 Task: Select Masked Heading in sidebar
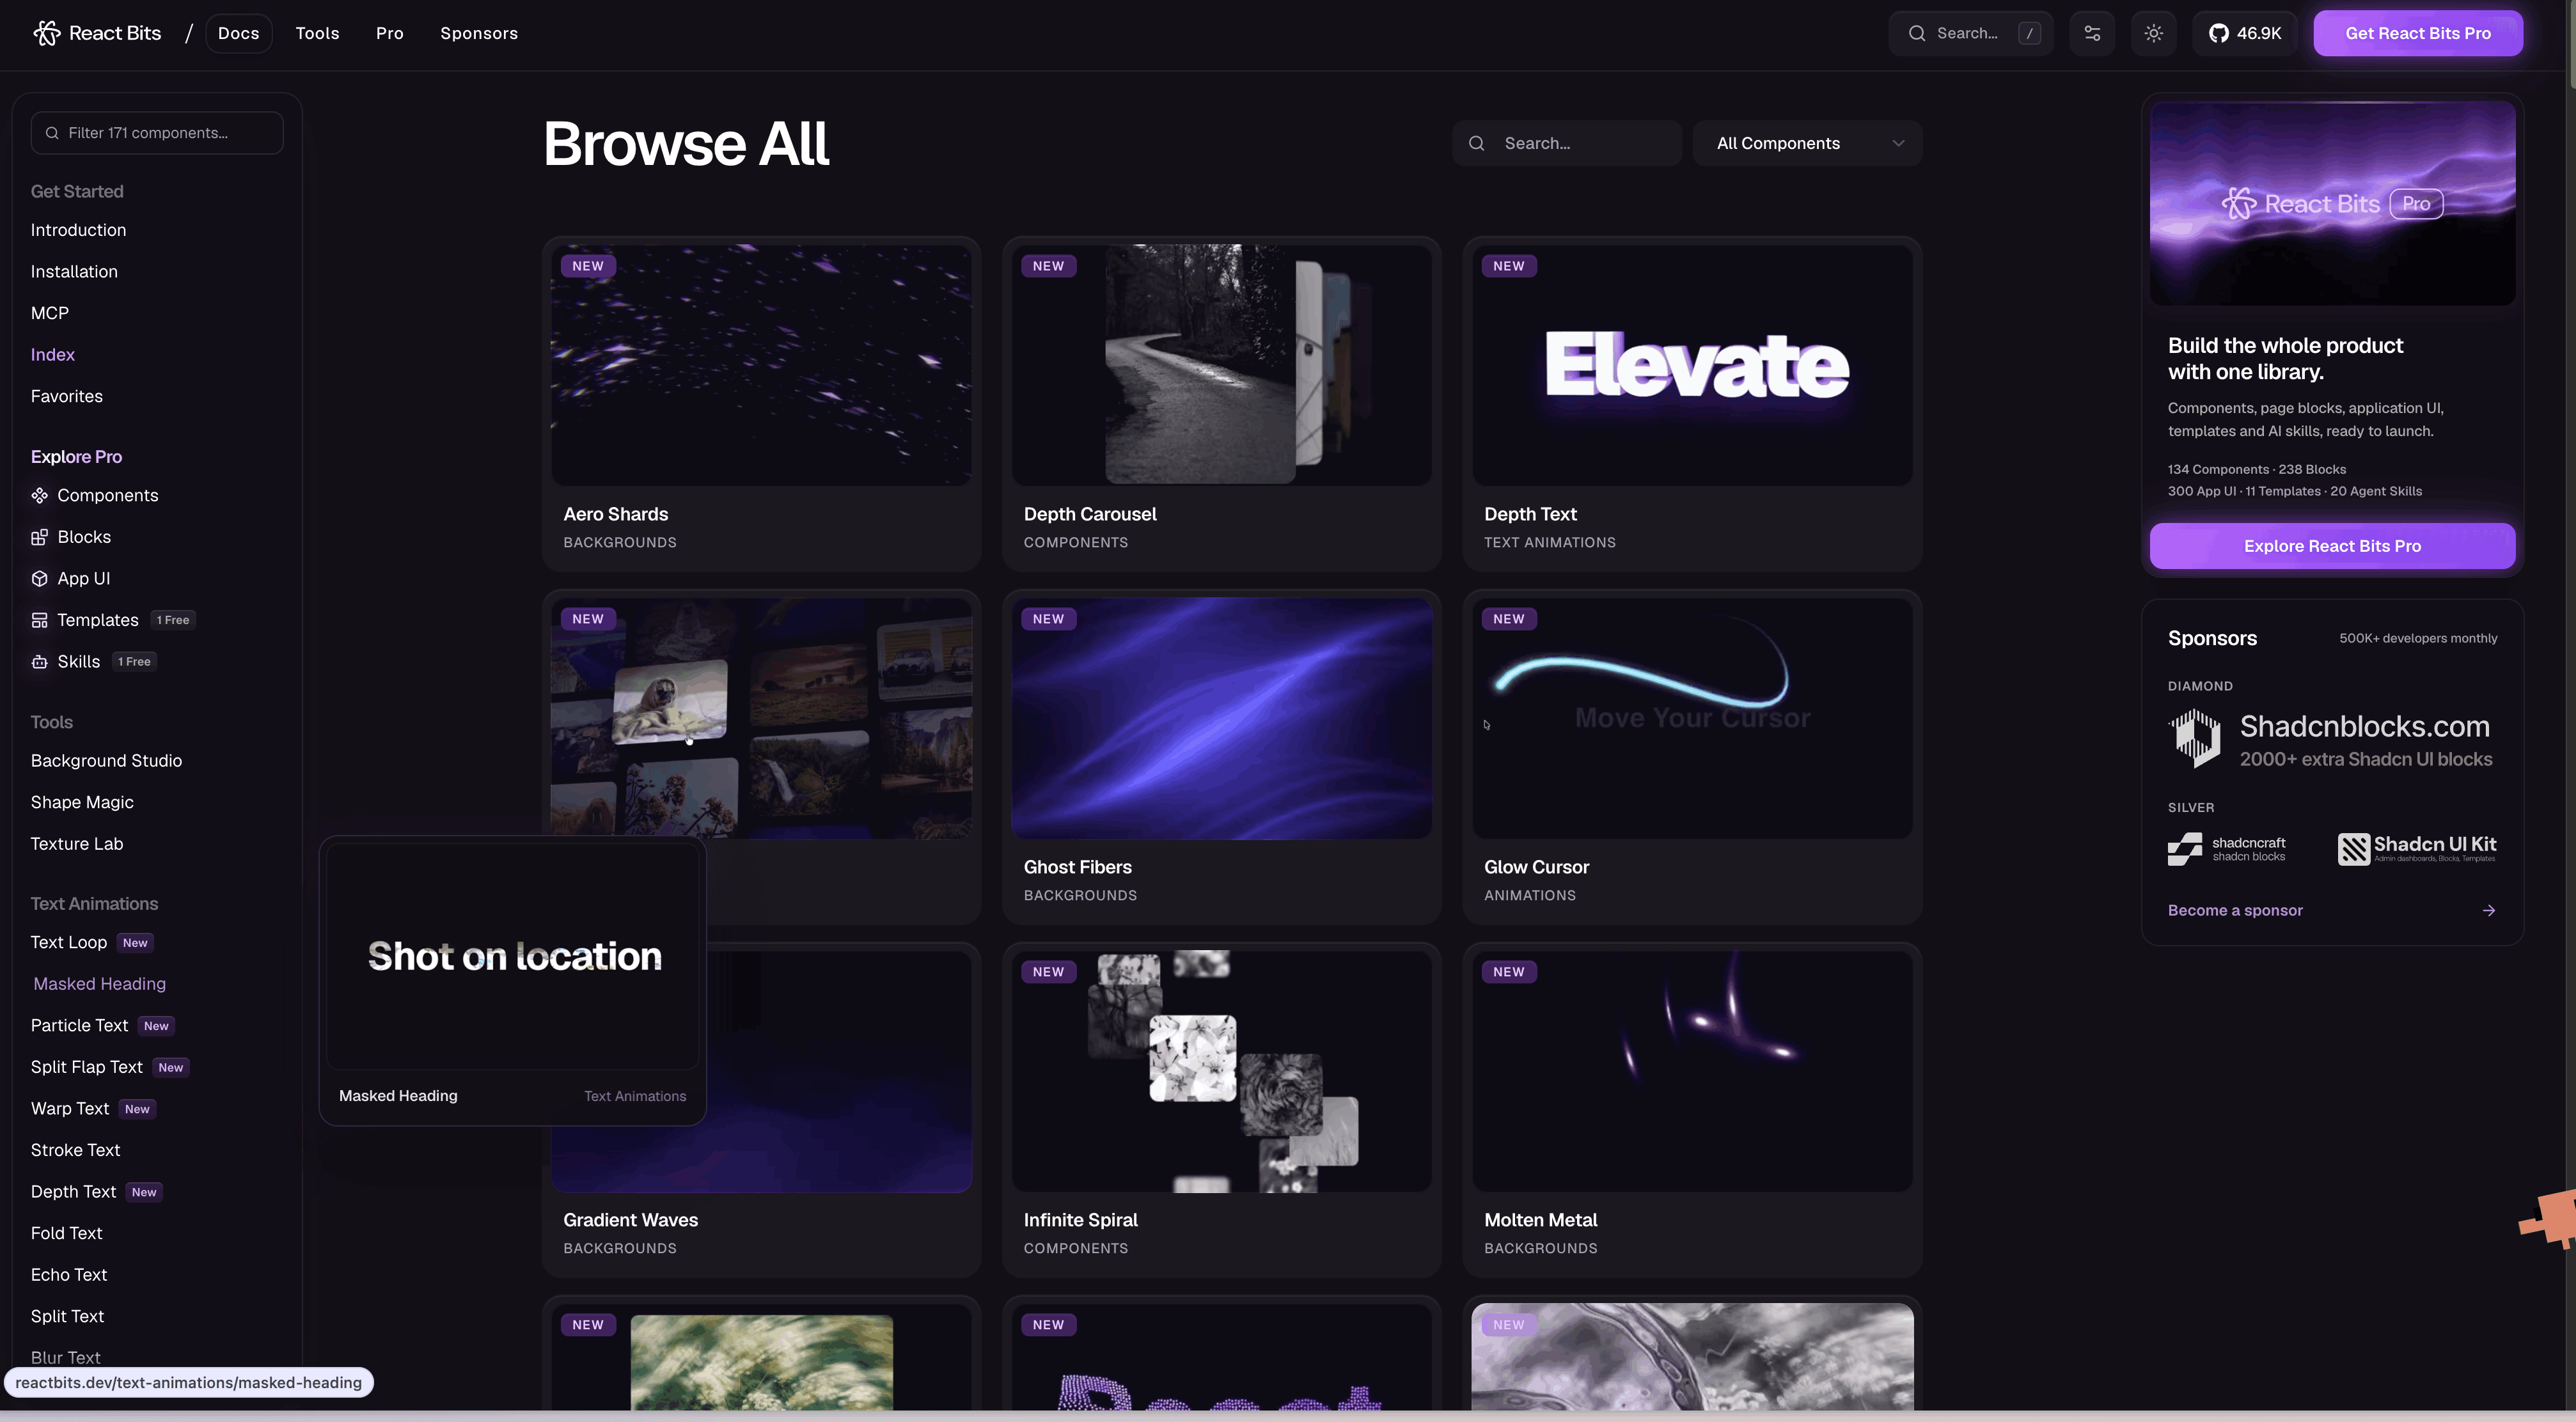tap(99, 984)
